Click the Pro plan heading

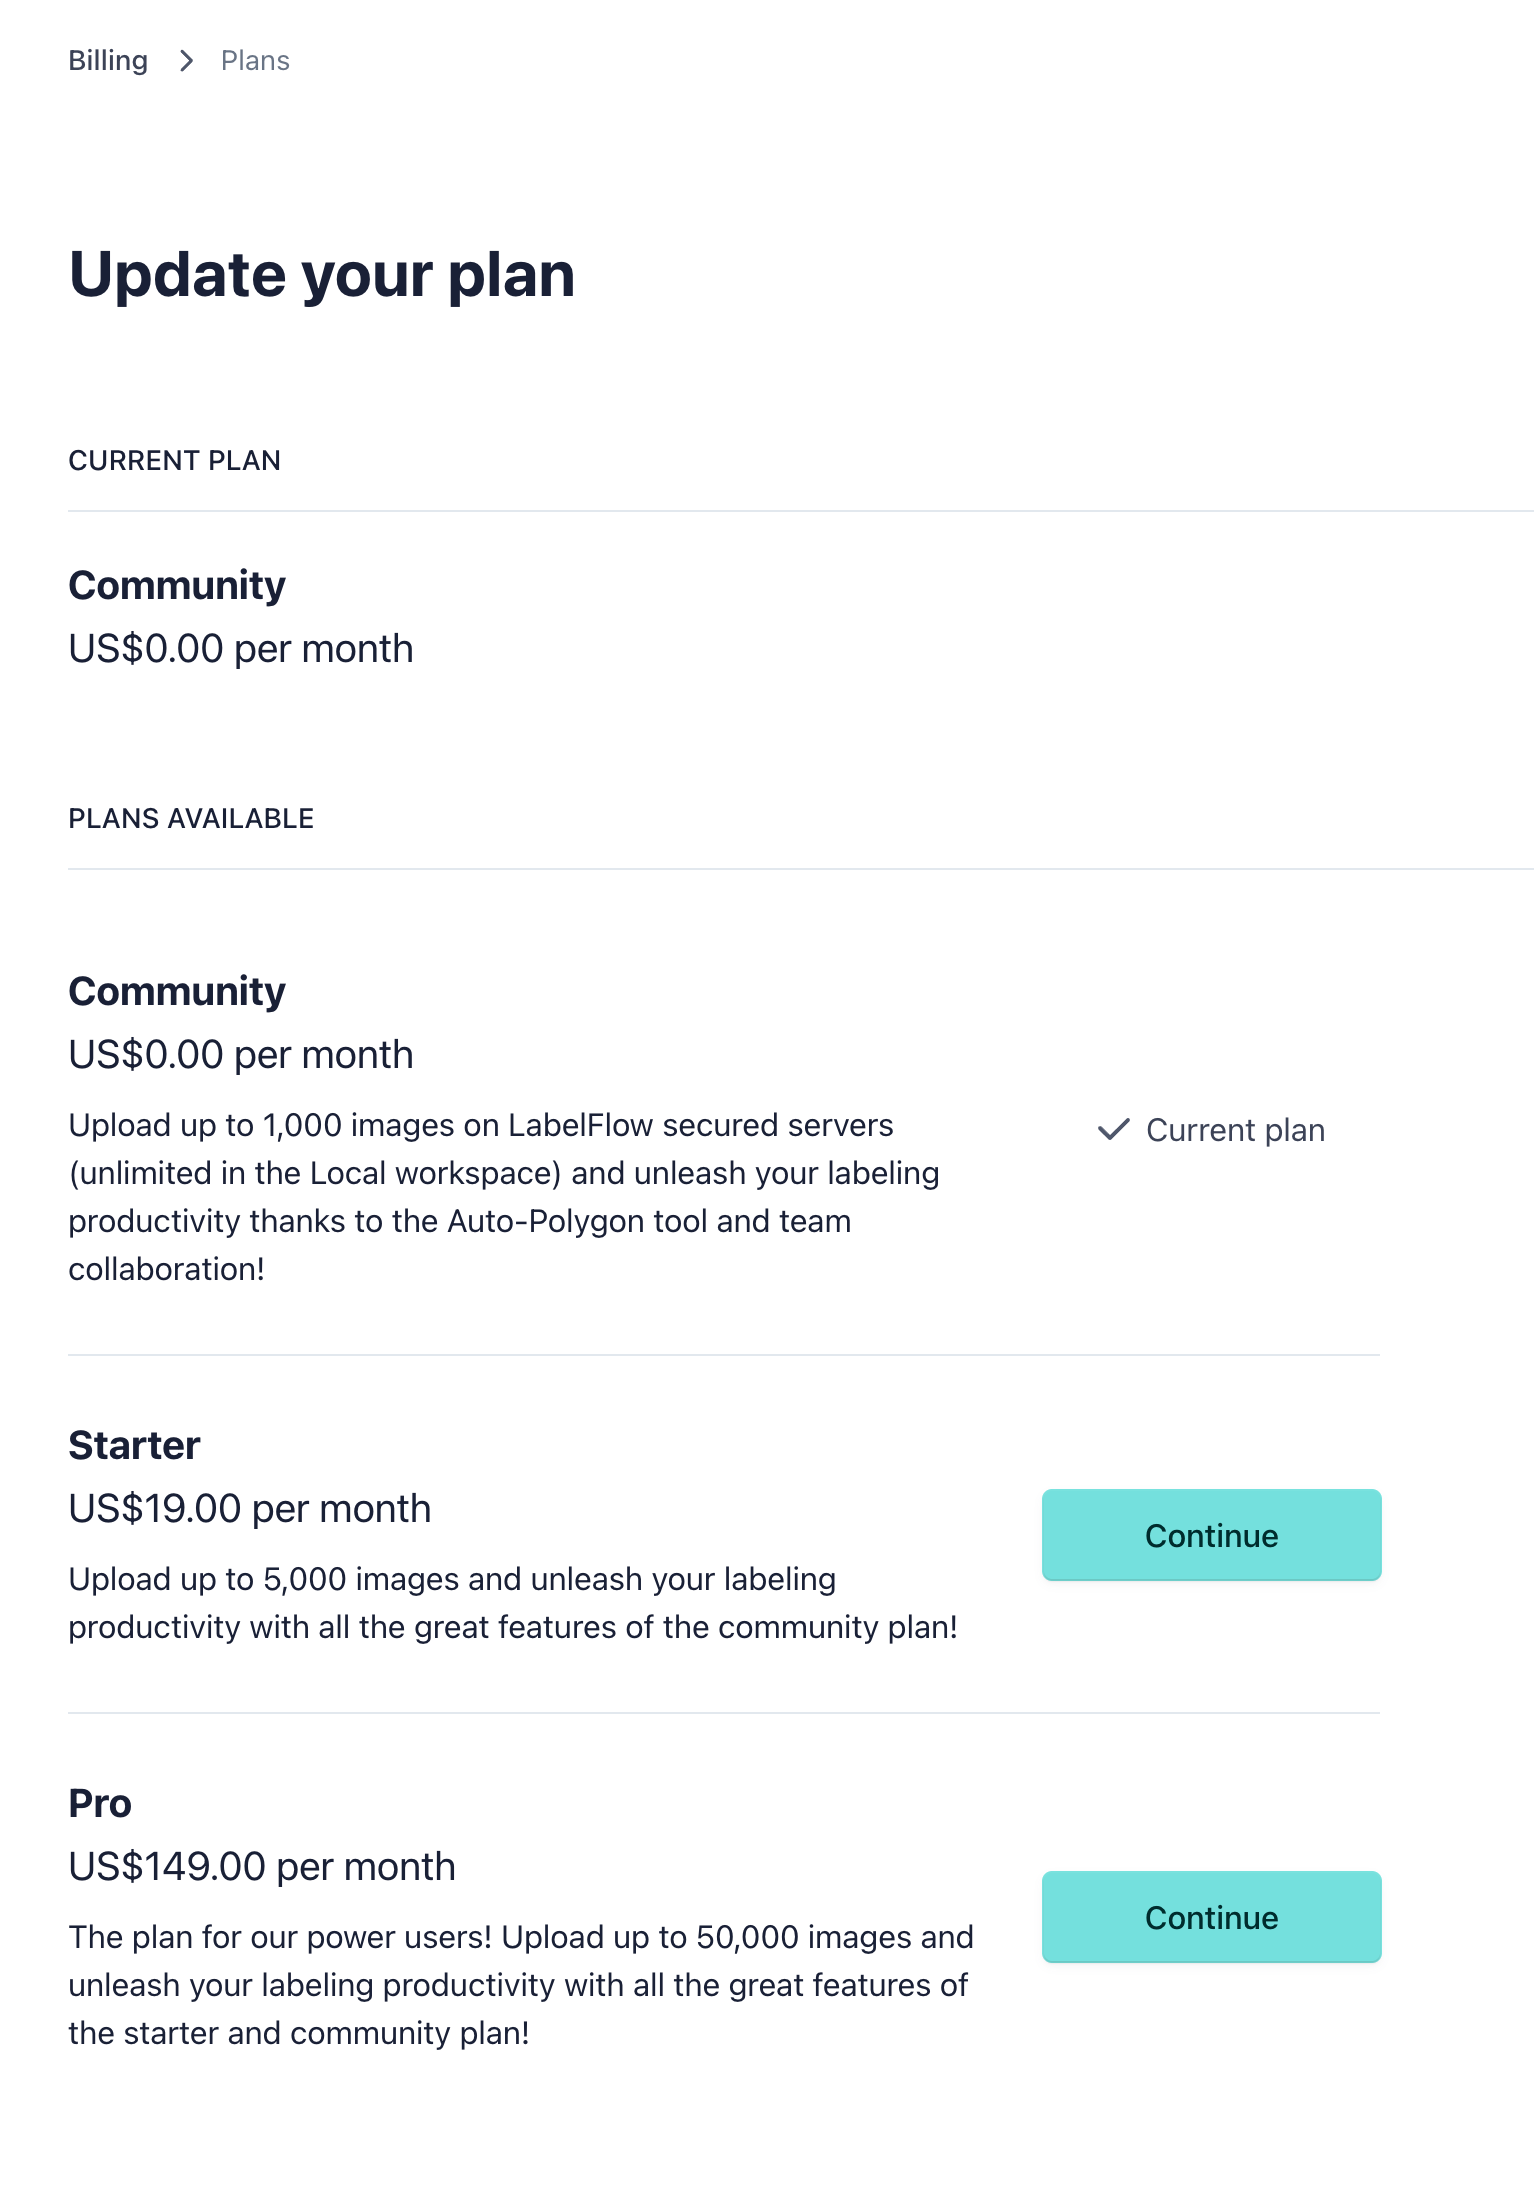pos(99,1803)
